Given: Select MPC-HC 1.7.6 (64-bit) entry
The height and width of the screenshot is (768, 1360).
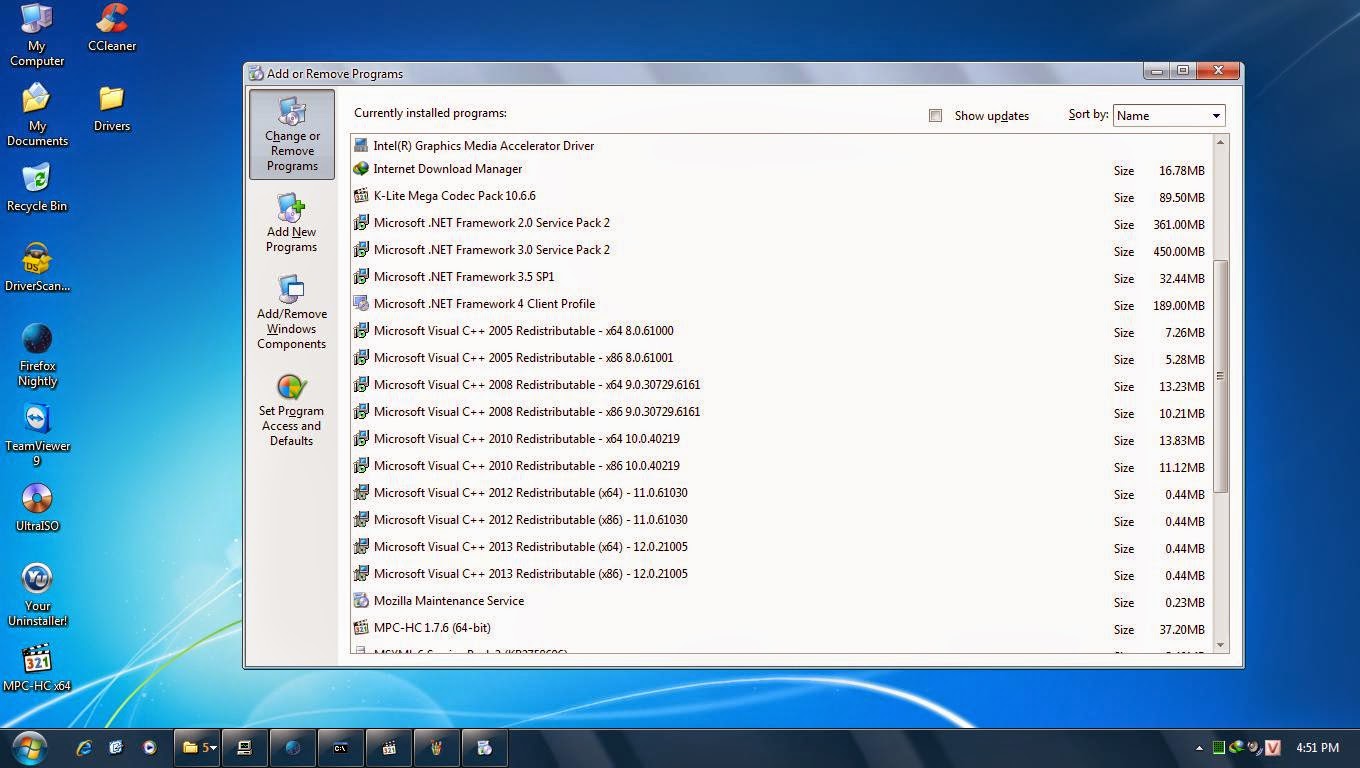Looking at the screenshot, I should coord(431,628).
